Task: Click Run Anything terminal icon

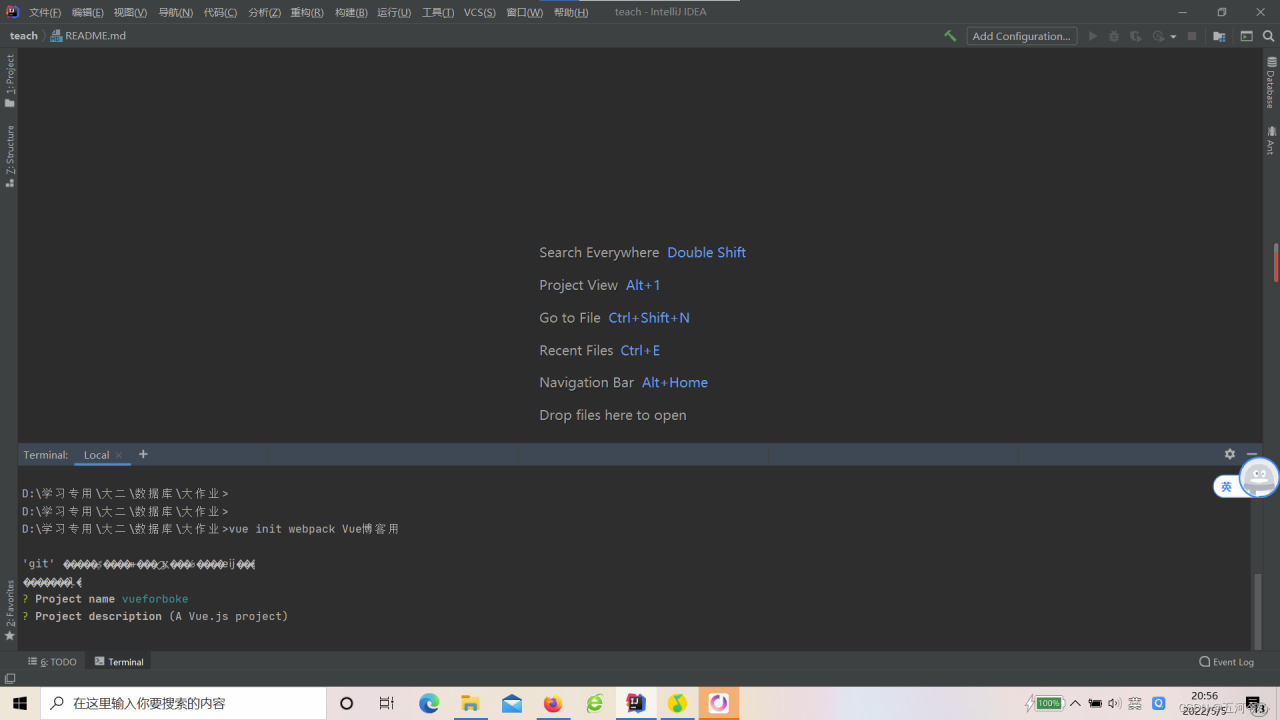Action: tap(1246, 36)
